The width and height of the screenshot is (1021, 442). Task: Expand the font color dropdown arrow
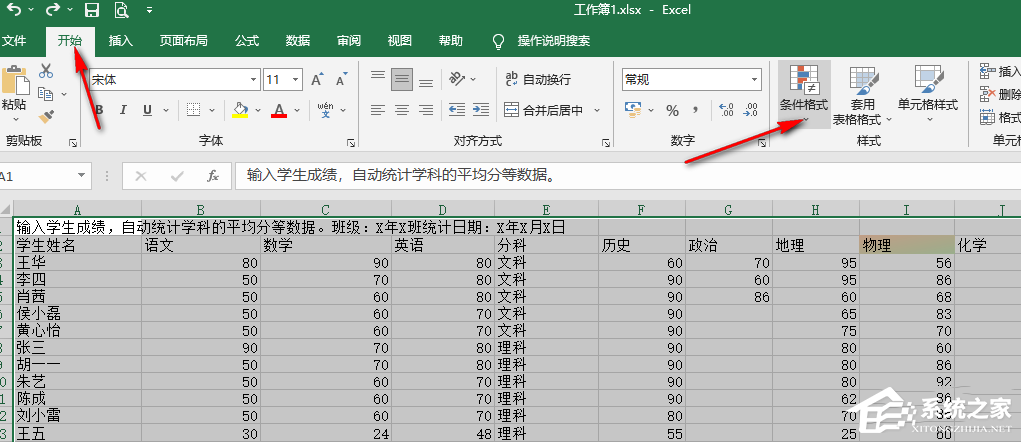(x=298, y=110)
